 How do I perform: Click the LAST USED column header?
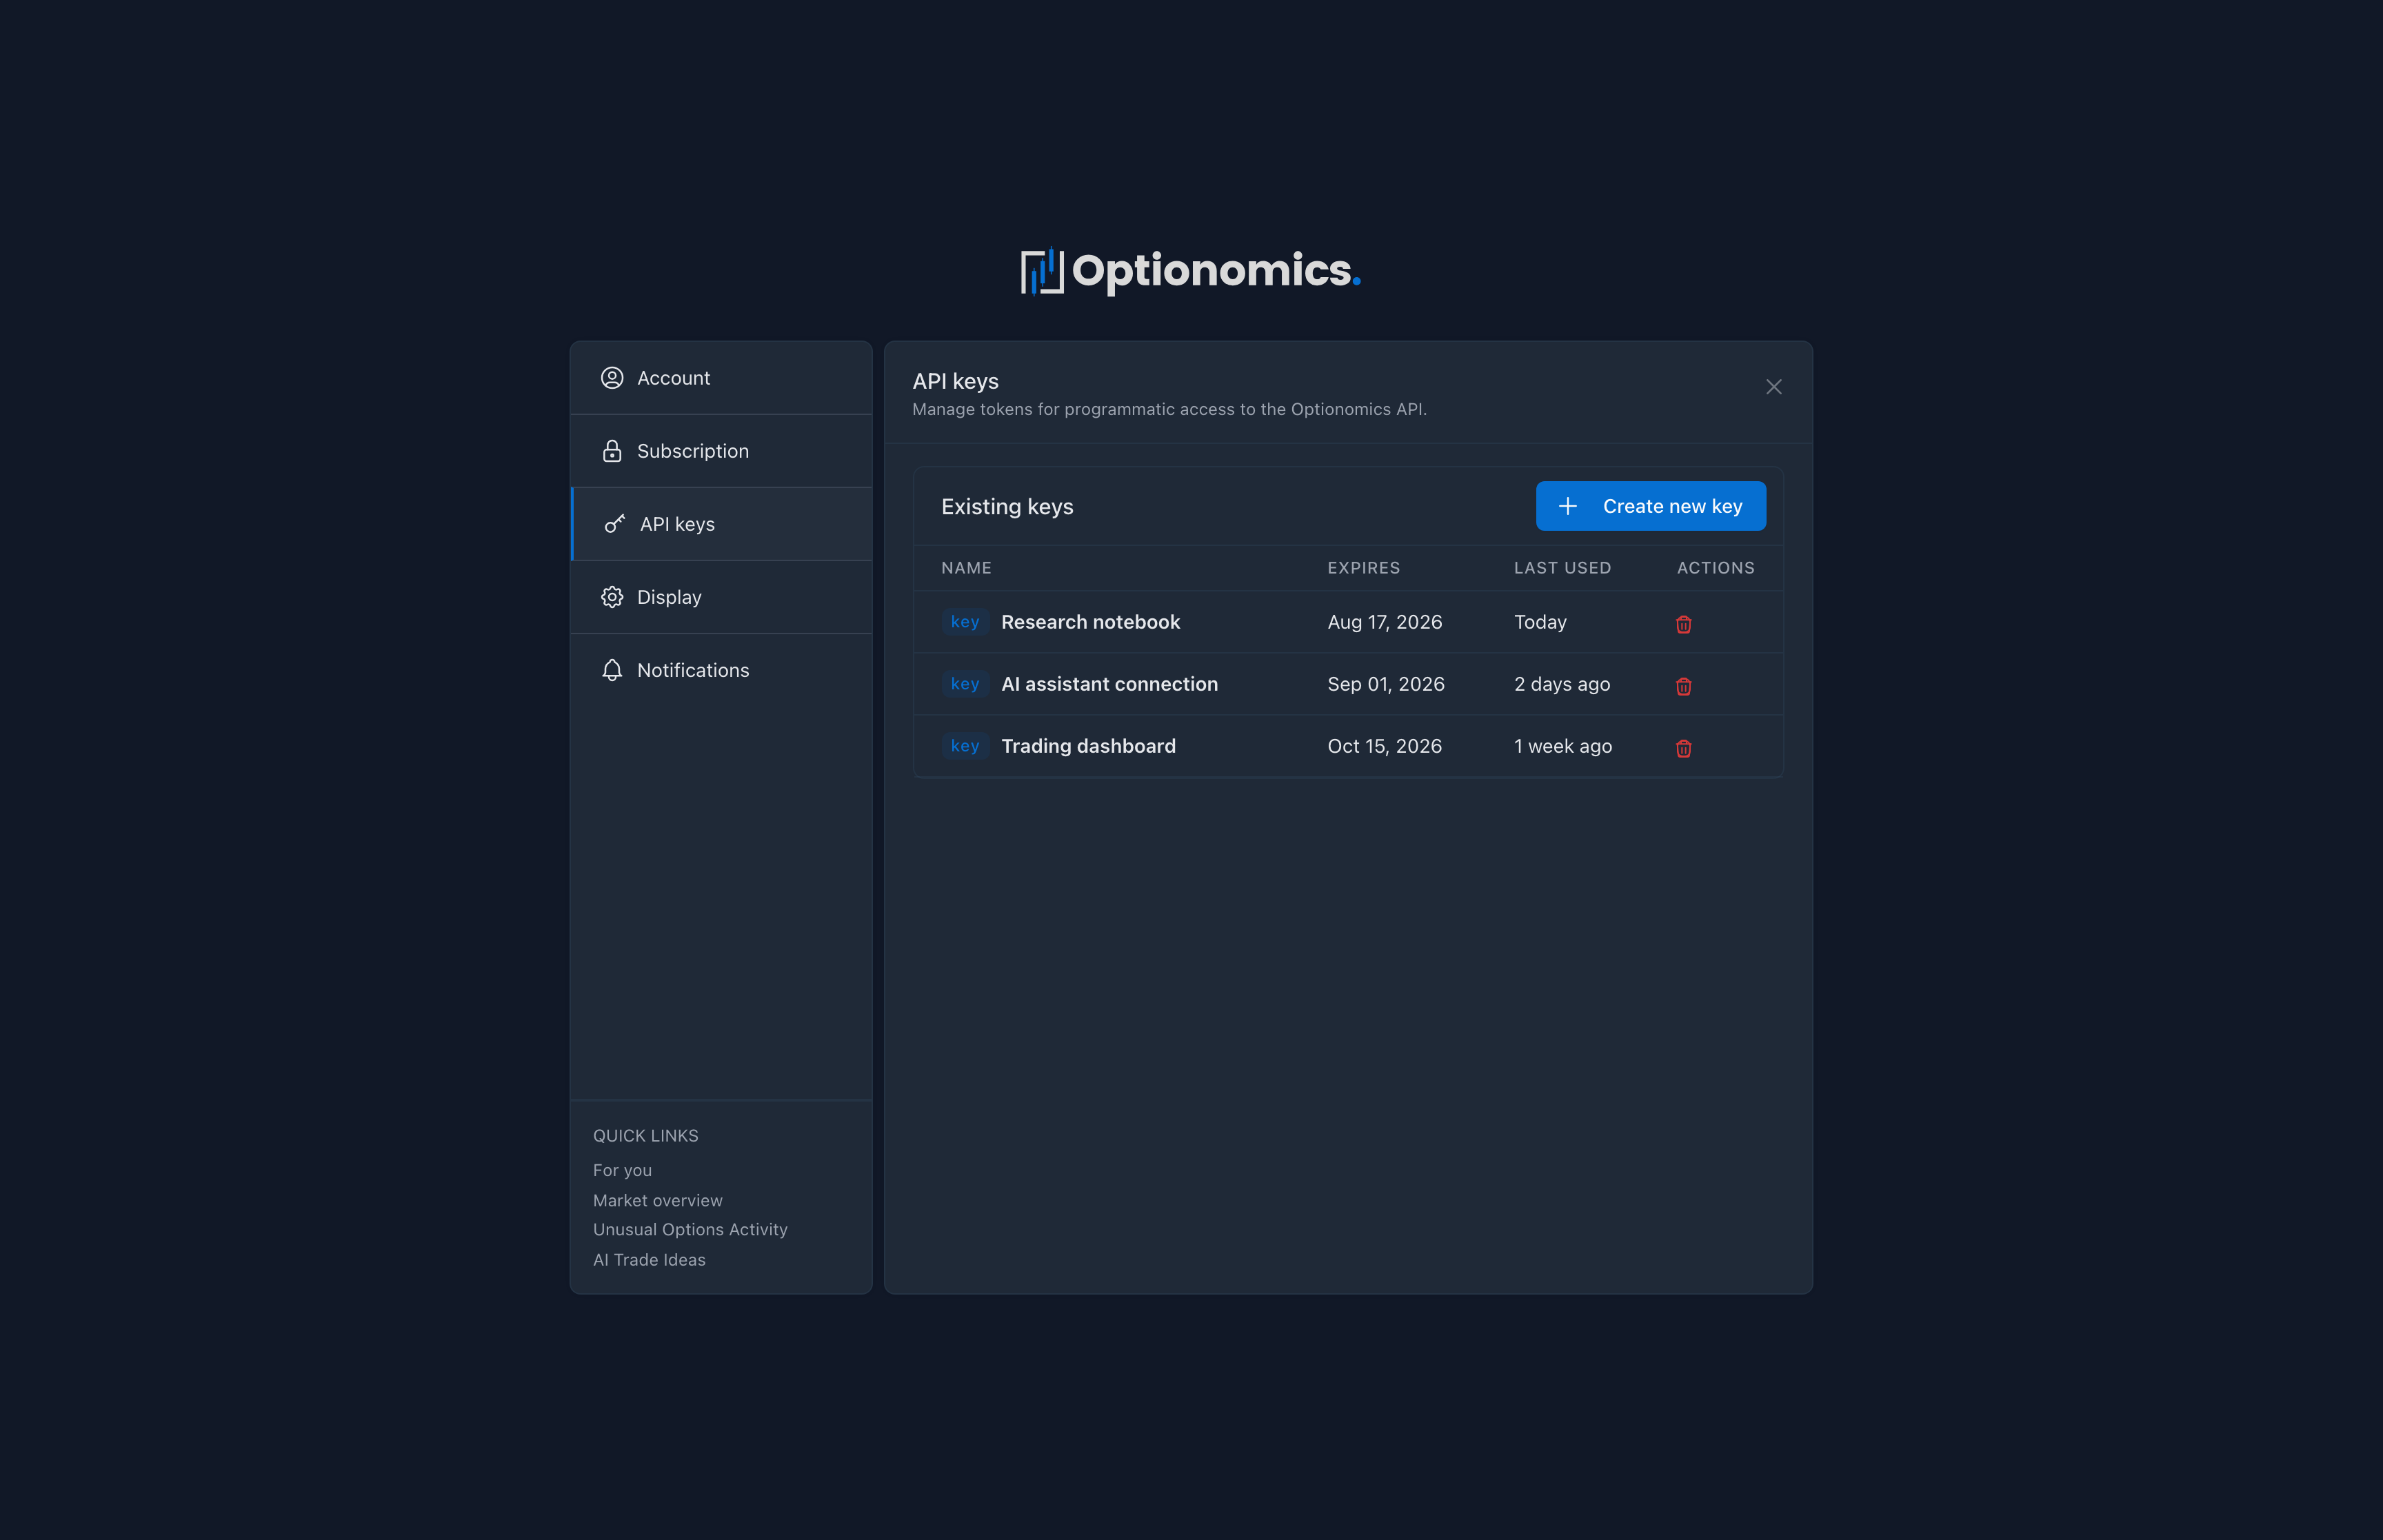tap(1562, 568)
